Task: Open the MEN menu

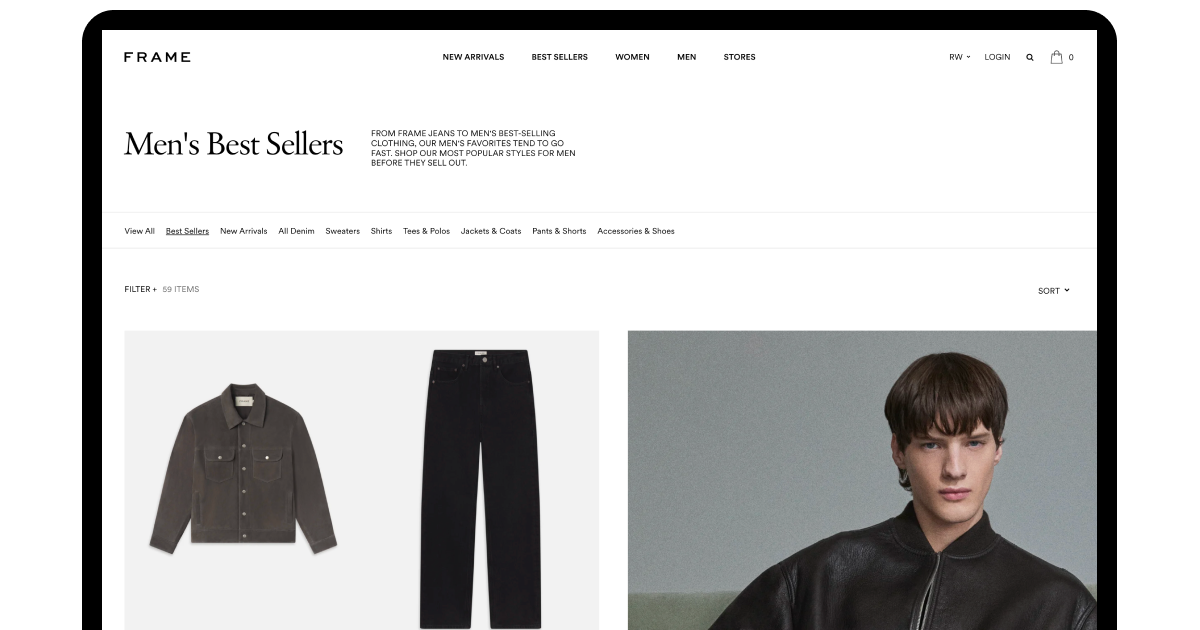Action: (686, 57)
